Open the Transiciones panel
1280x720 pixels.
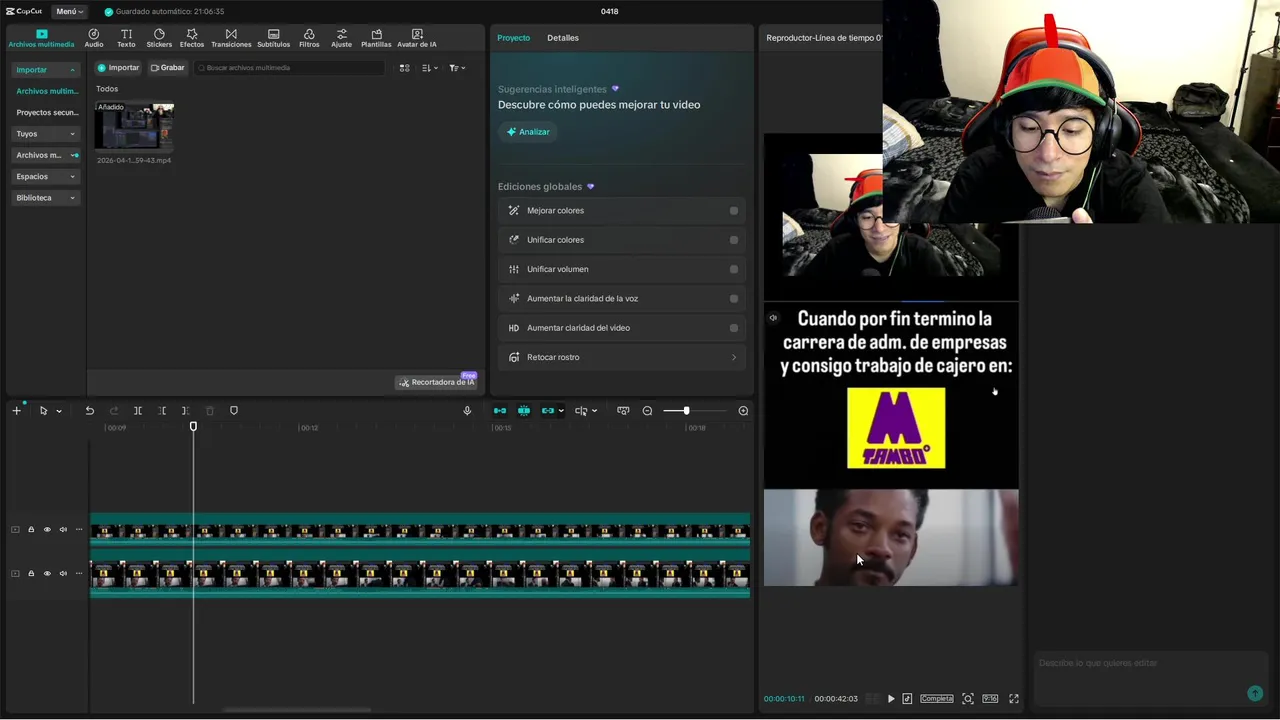tap(231, 38)
